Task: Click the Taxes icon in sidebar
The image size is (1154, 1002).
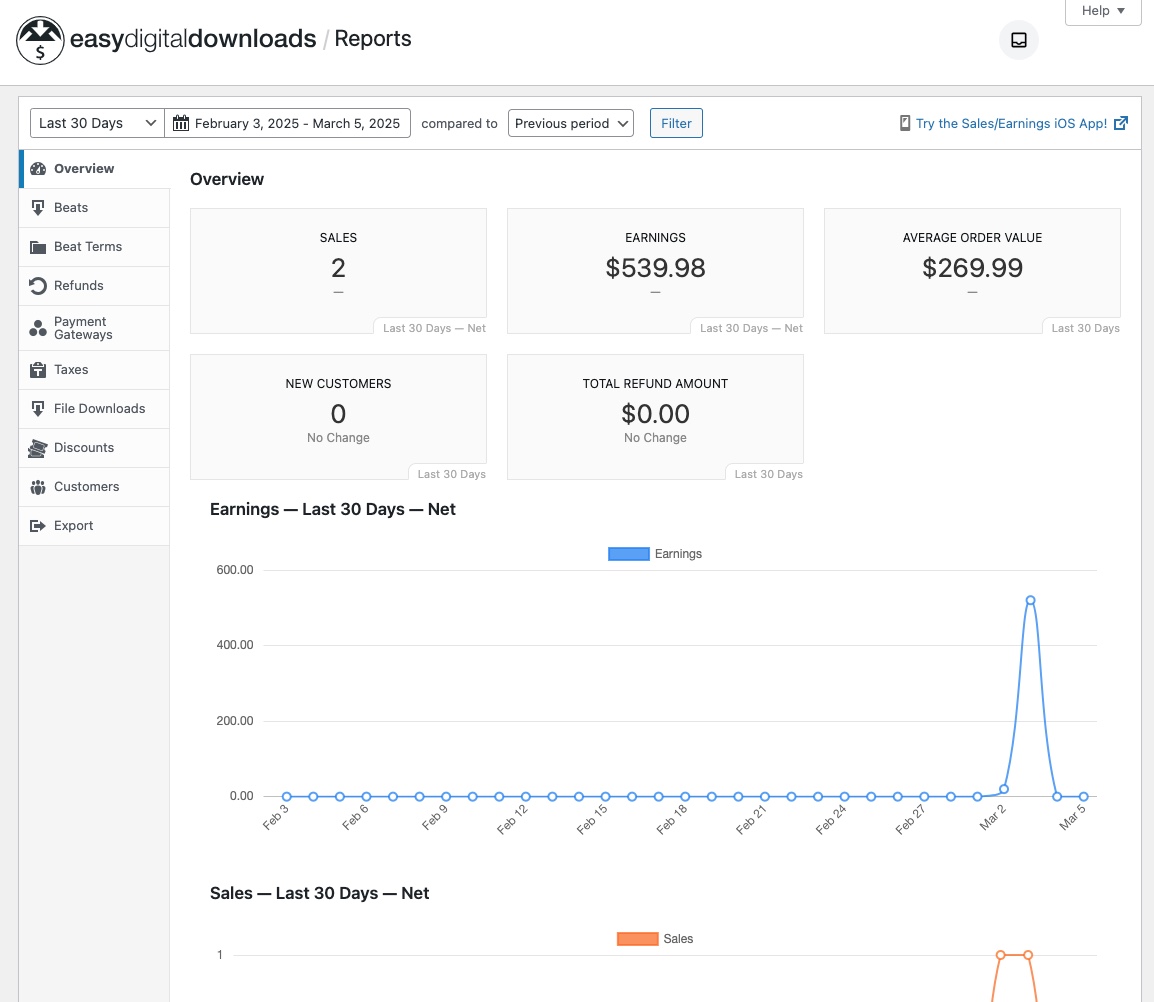Action: point(38,370)
